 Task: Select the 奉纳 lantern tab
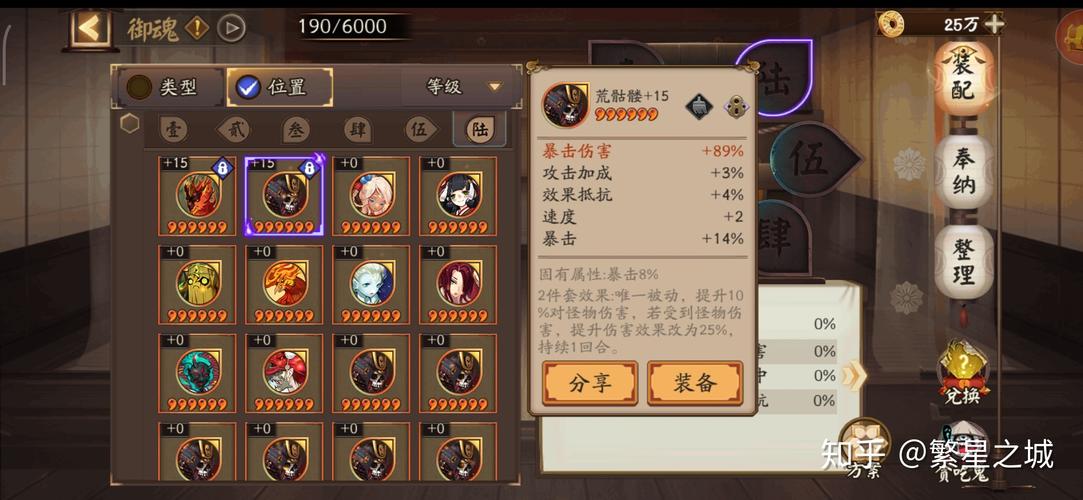[964, 171]
